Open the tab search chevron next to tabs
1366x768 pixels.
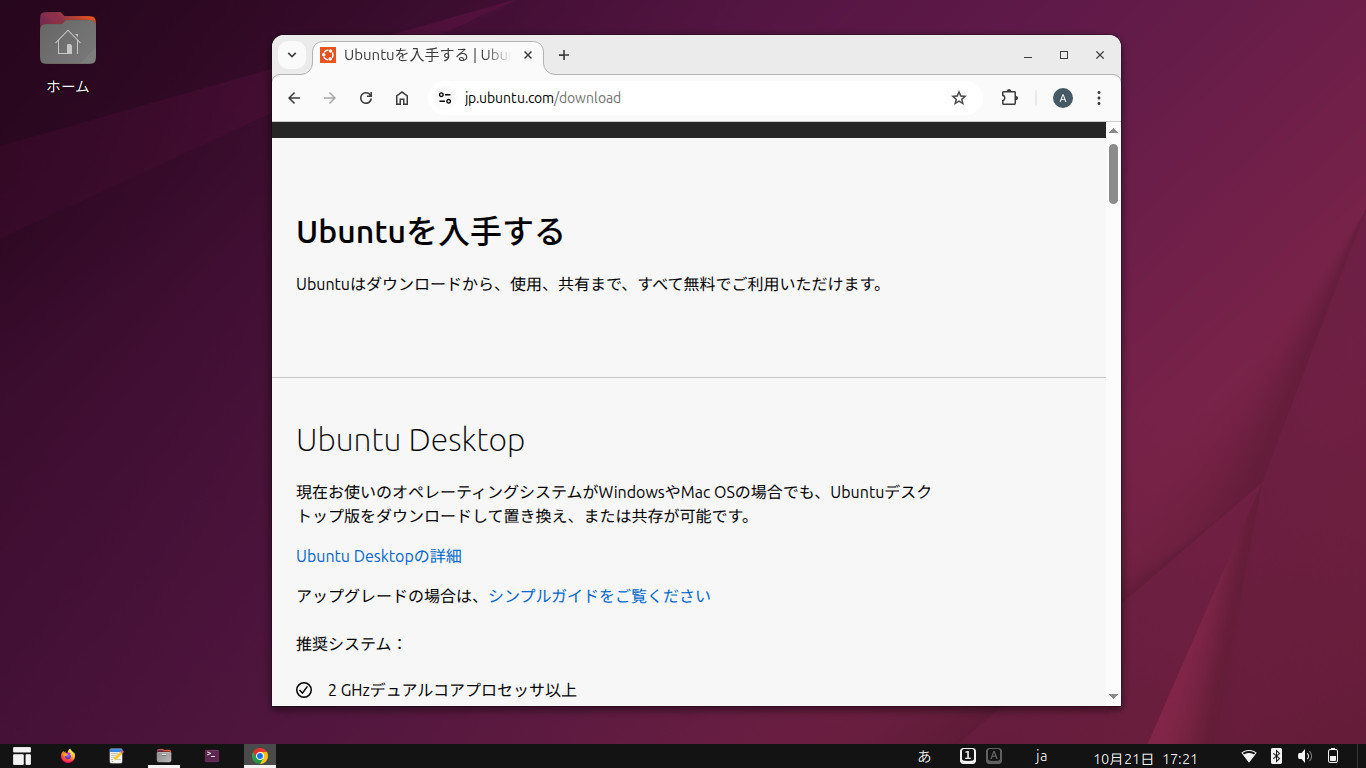291,56
